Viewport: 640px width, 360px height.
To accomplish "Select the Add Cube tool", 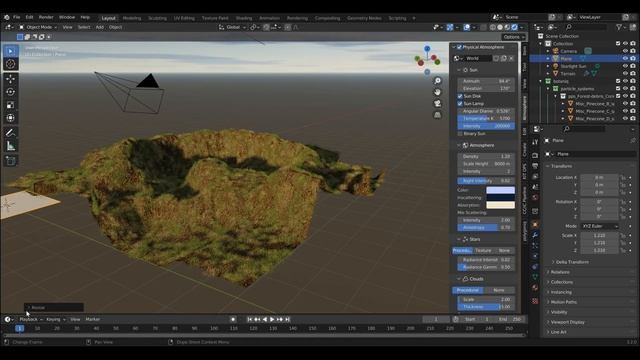I will (x=11, y=161).
